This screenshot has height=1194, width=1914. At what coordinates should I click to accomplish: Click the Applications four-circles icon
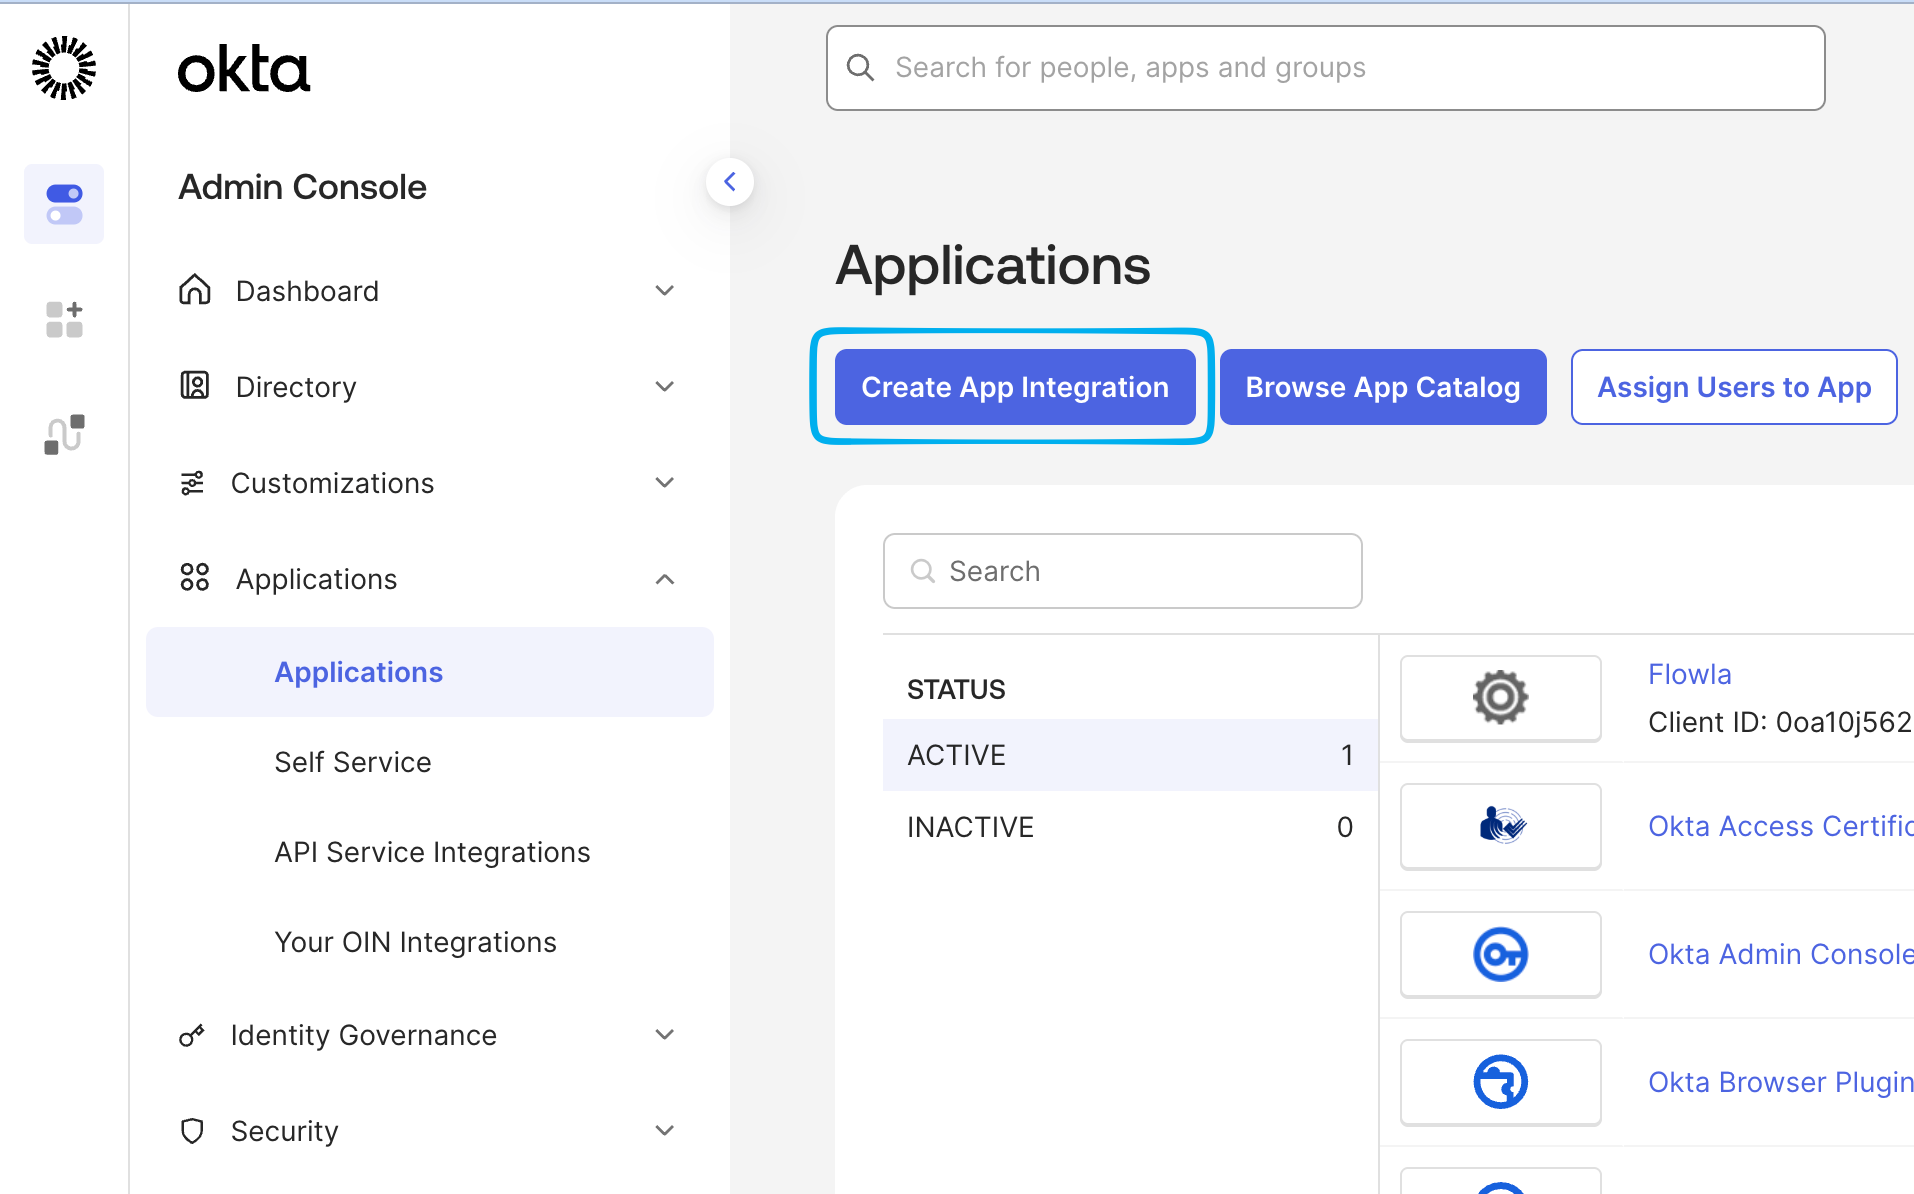point(195,578)
